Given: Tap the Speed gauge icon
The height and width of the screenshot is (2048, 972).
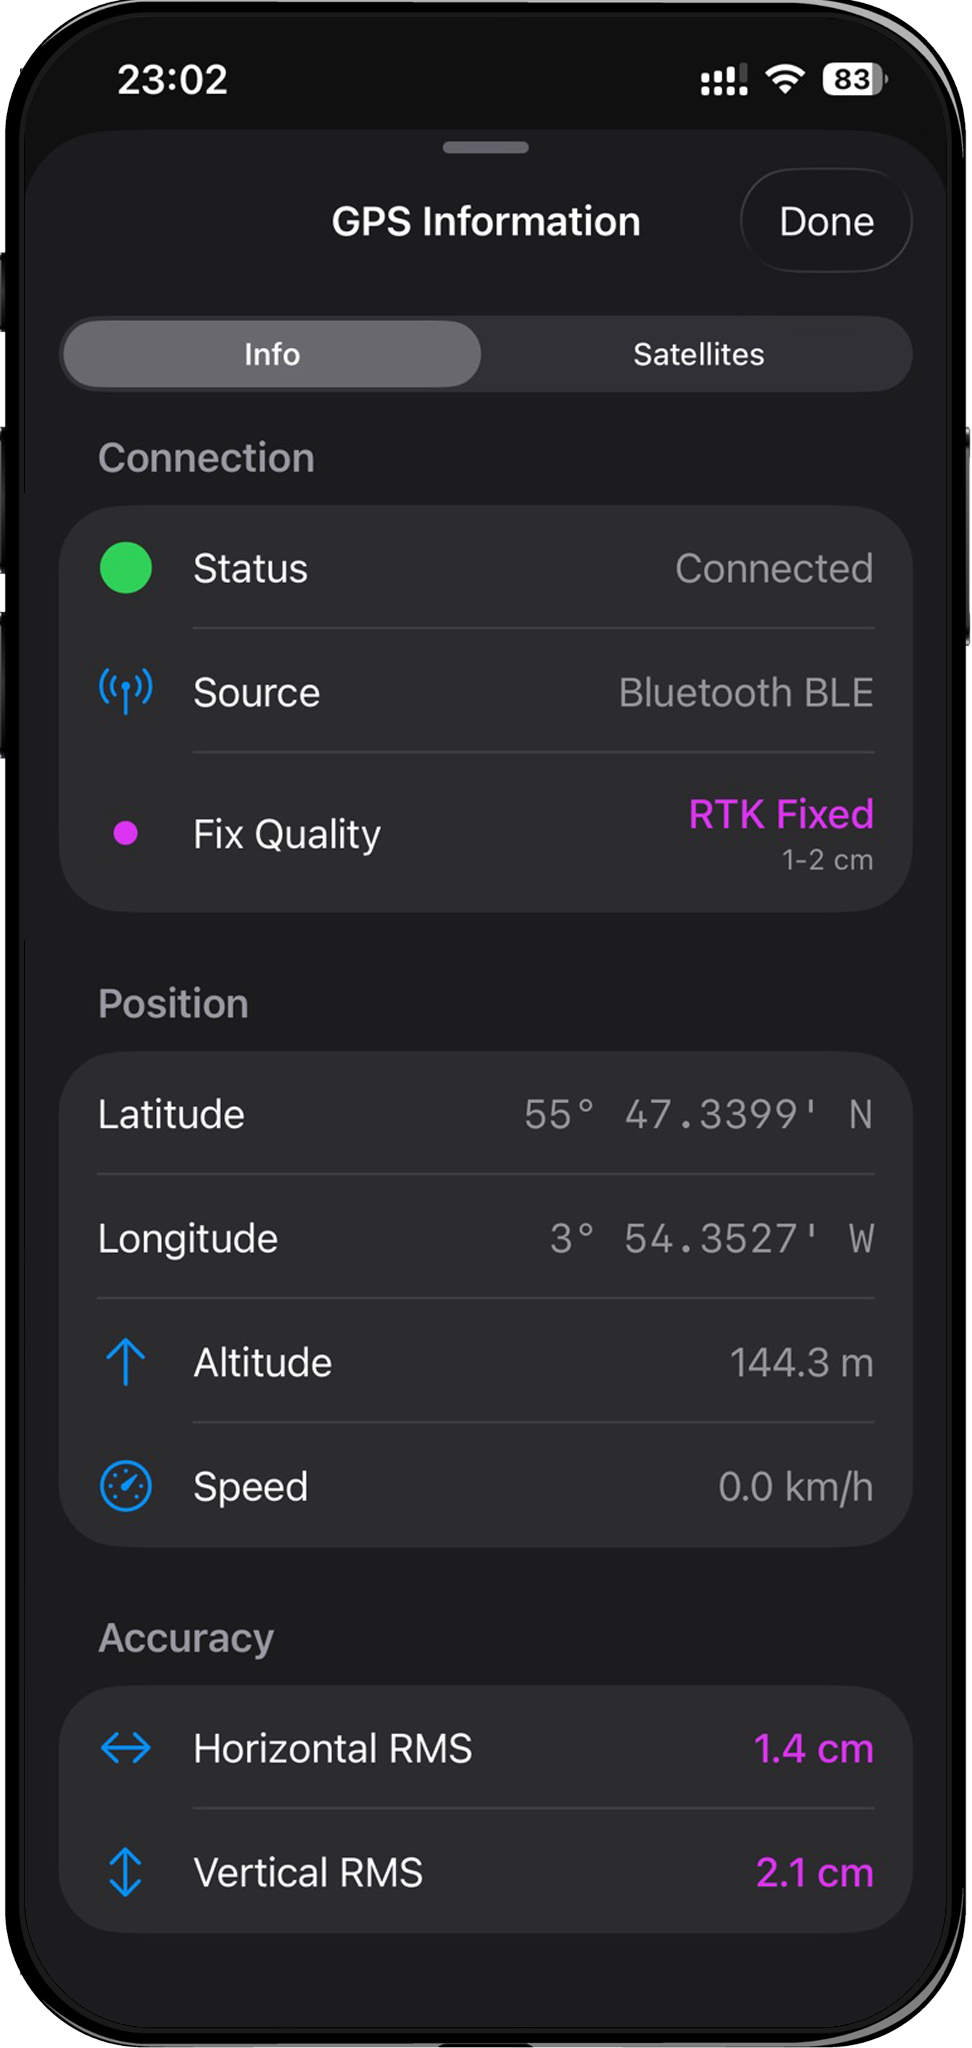Looking at the screenshot, I should point(126,1486).
